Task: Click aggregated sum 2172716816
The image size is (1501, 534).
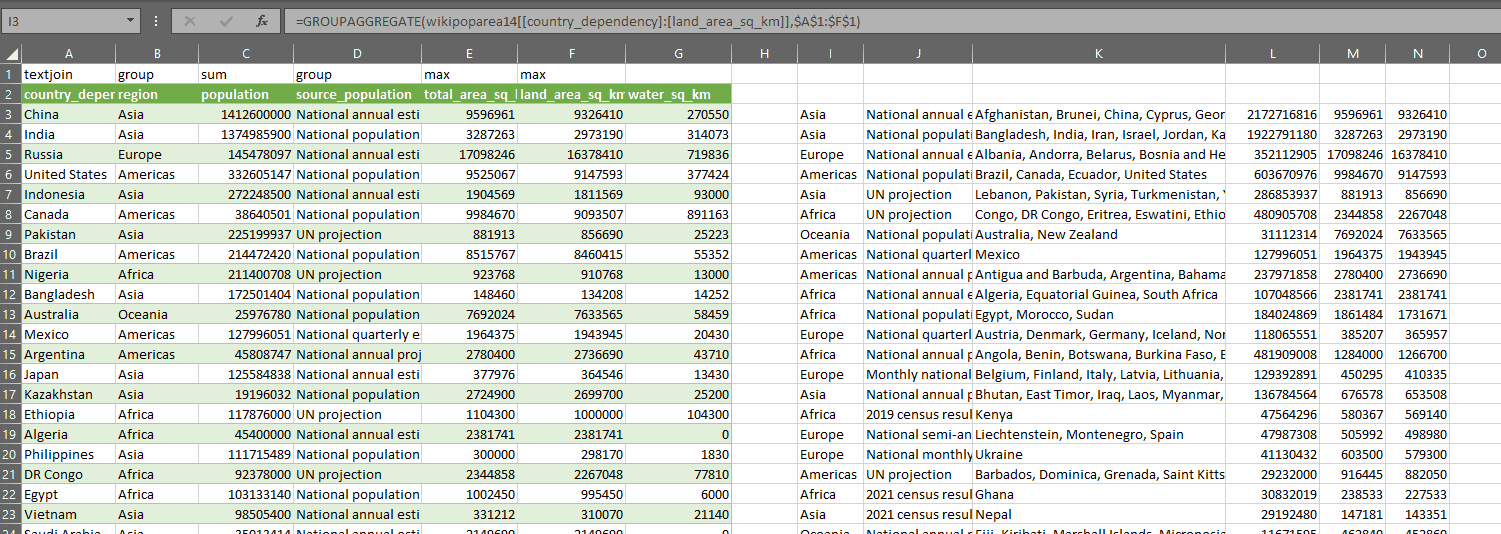Action: 1272,114
